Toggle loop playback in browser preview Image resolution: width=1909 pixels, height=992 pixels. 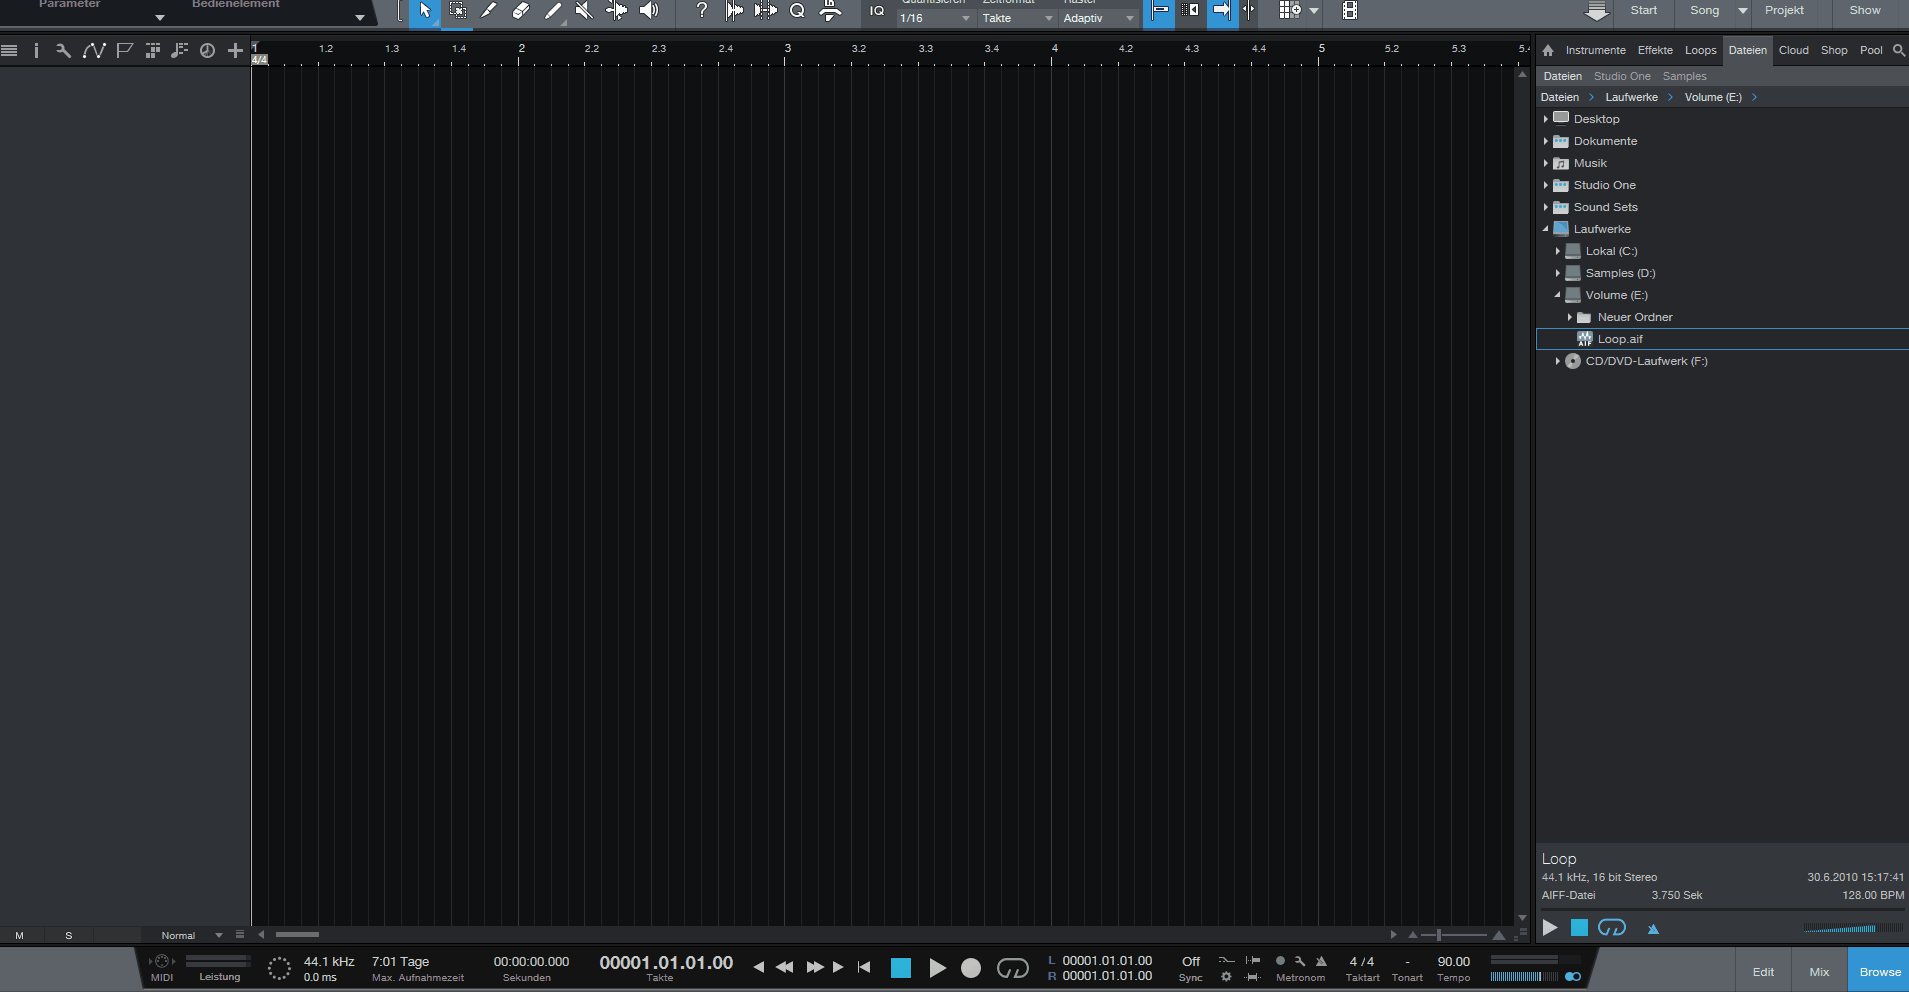coord(1611,928)
